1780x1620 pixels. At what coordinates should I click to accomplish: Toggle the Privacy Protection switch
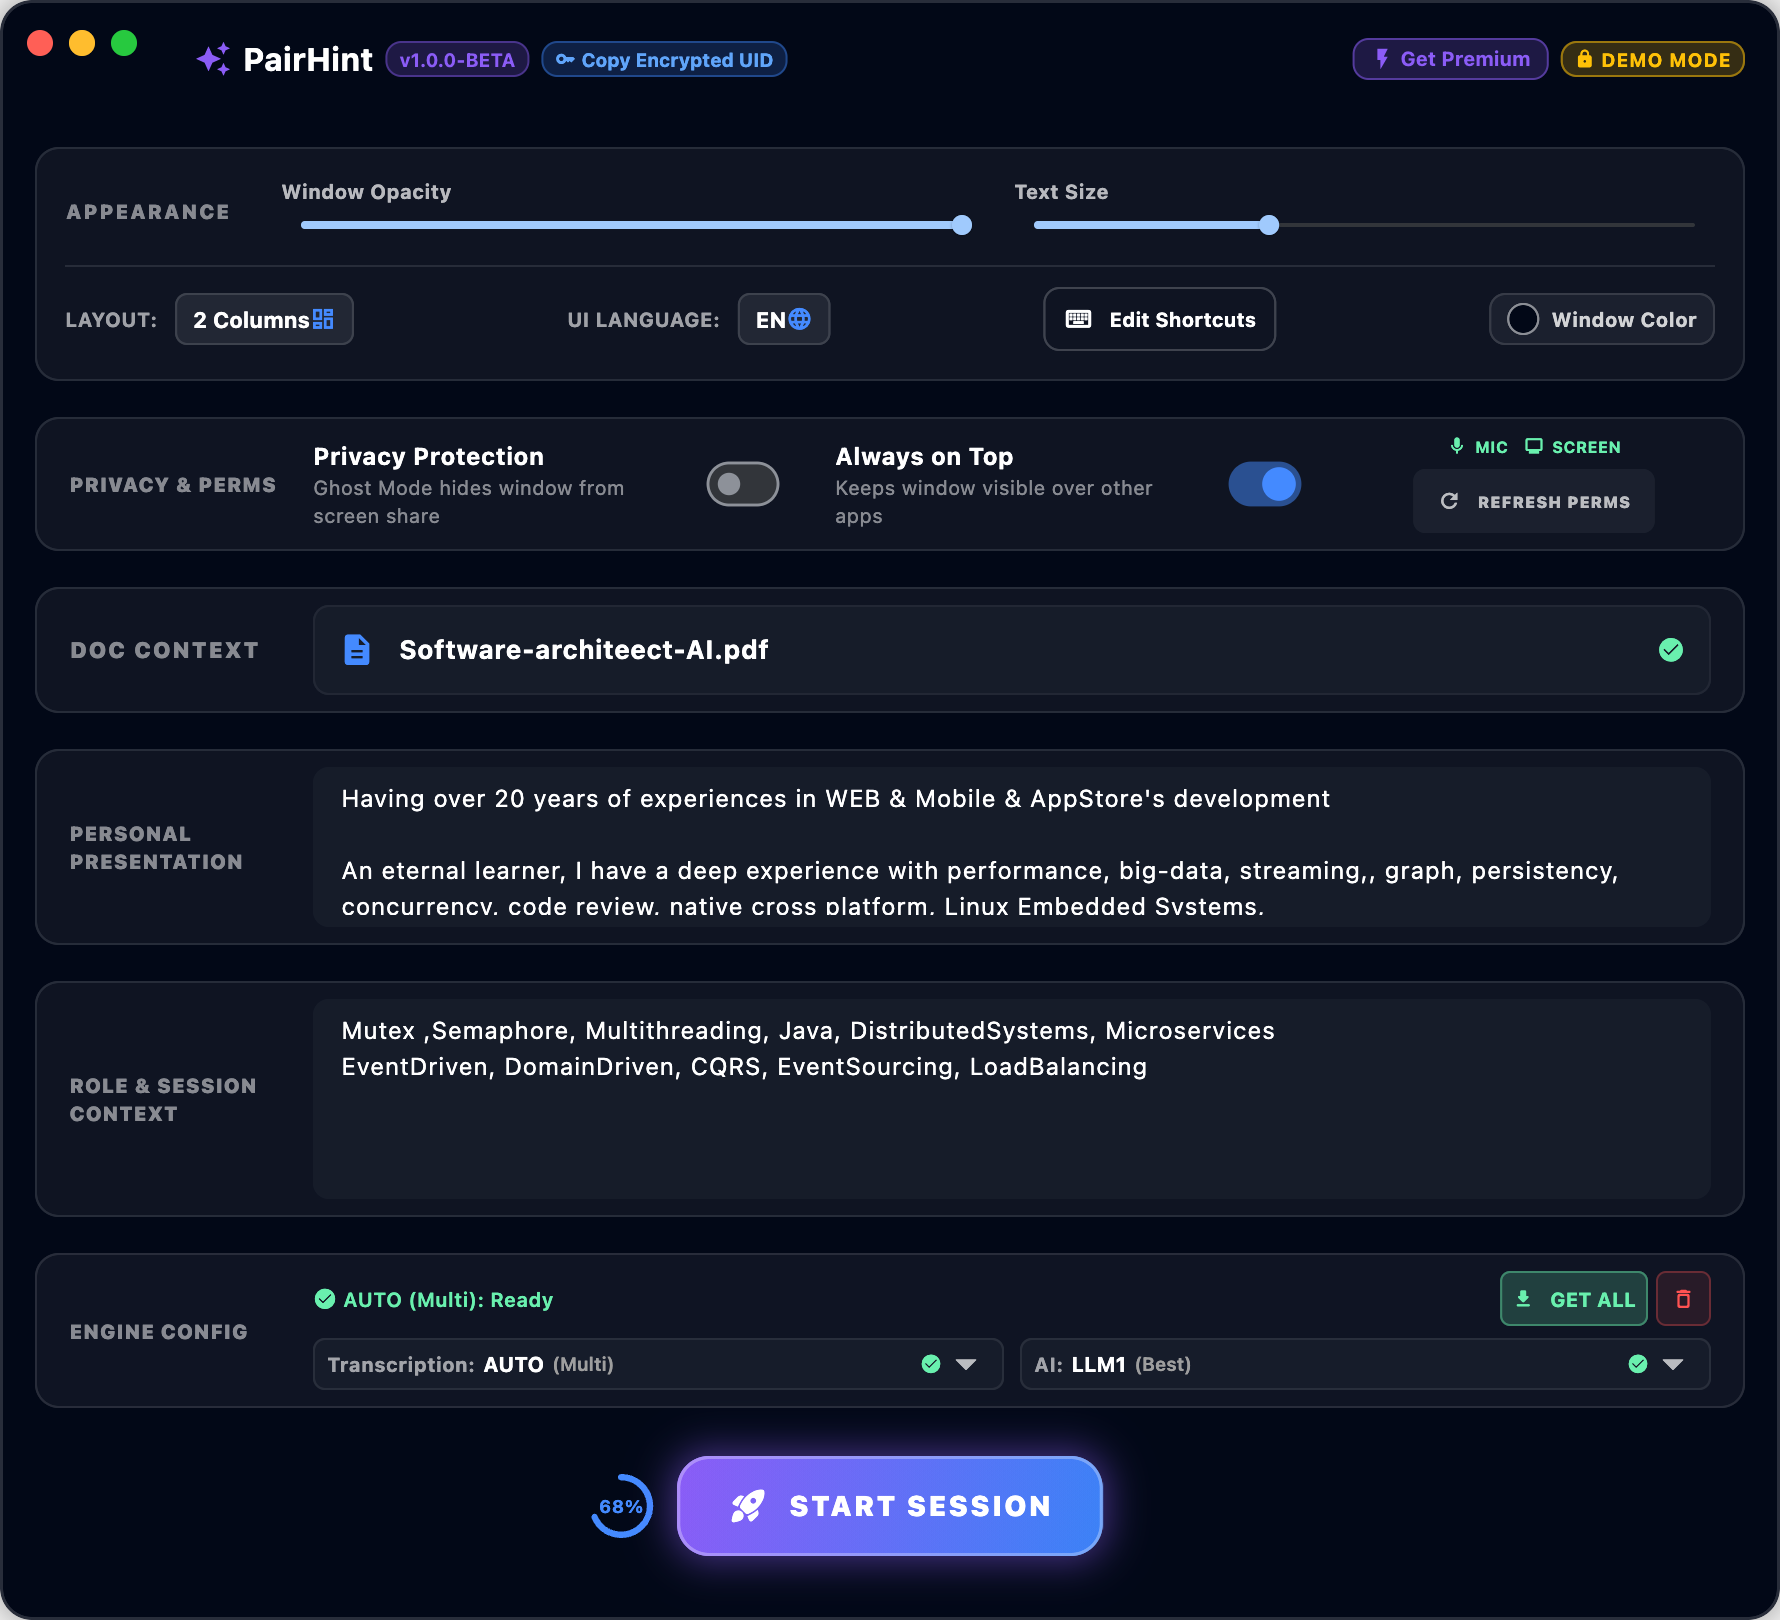(x=743, y=484)
